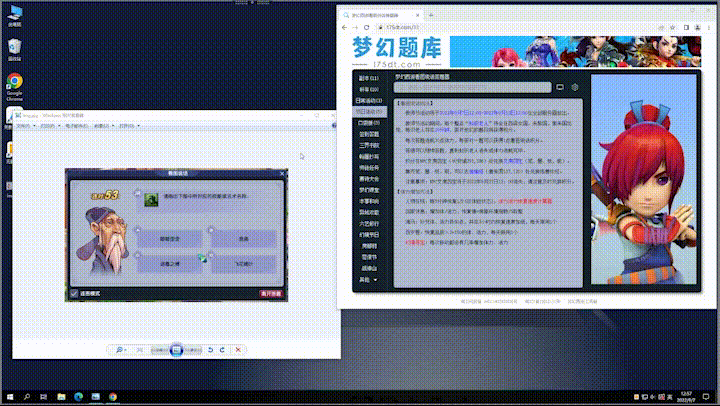
Task: Select 三界书院 in the site sidebar
Action: (369, 146)
